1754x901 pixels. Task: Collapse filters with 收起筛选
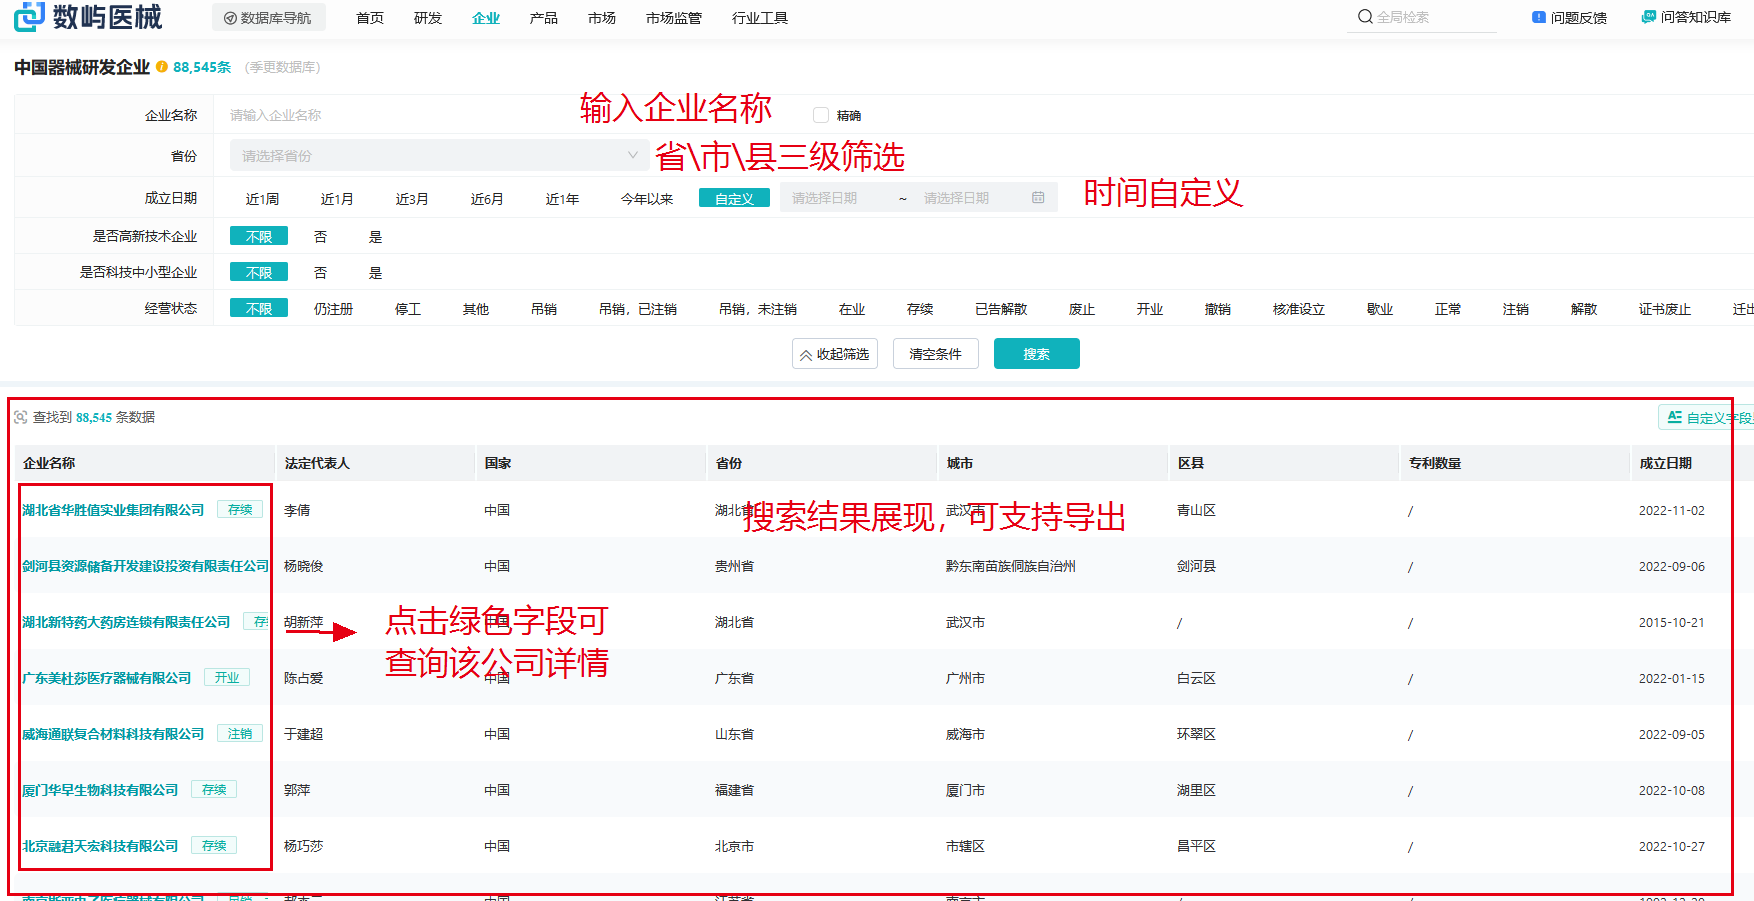pos(834,354)
